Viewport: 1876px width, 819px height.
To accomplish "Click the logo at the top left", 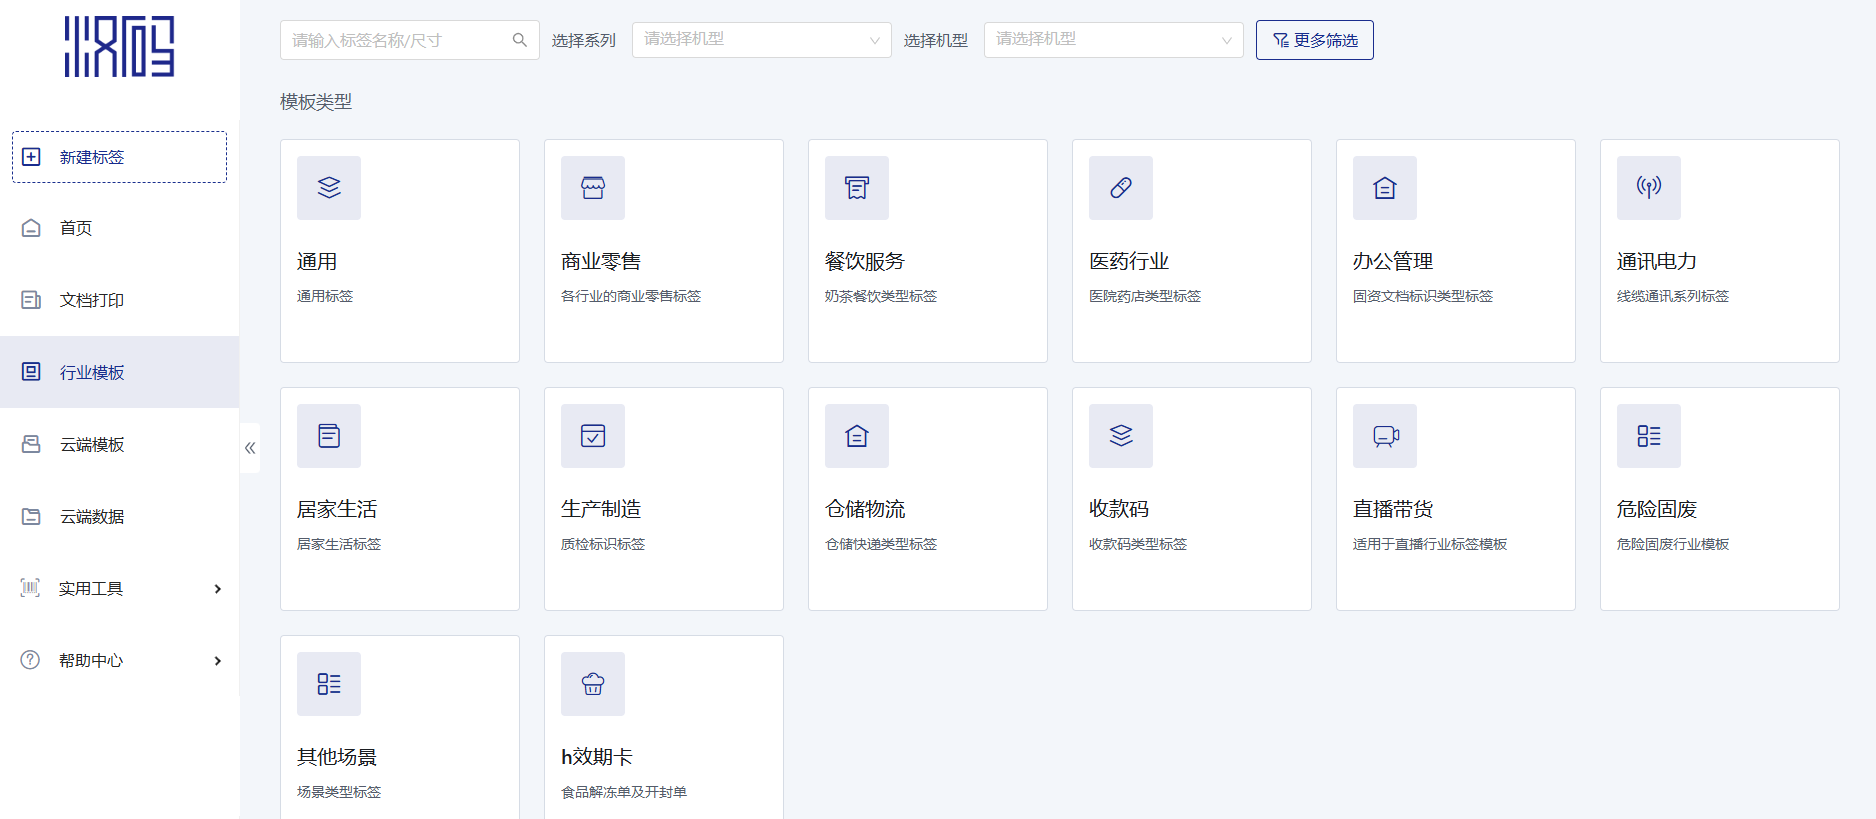I will point(119,47).
